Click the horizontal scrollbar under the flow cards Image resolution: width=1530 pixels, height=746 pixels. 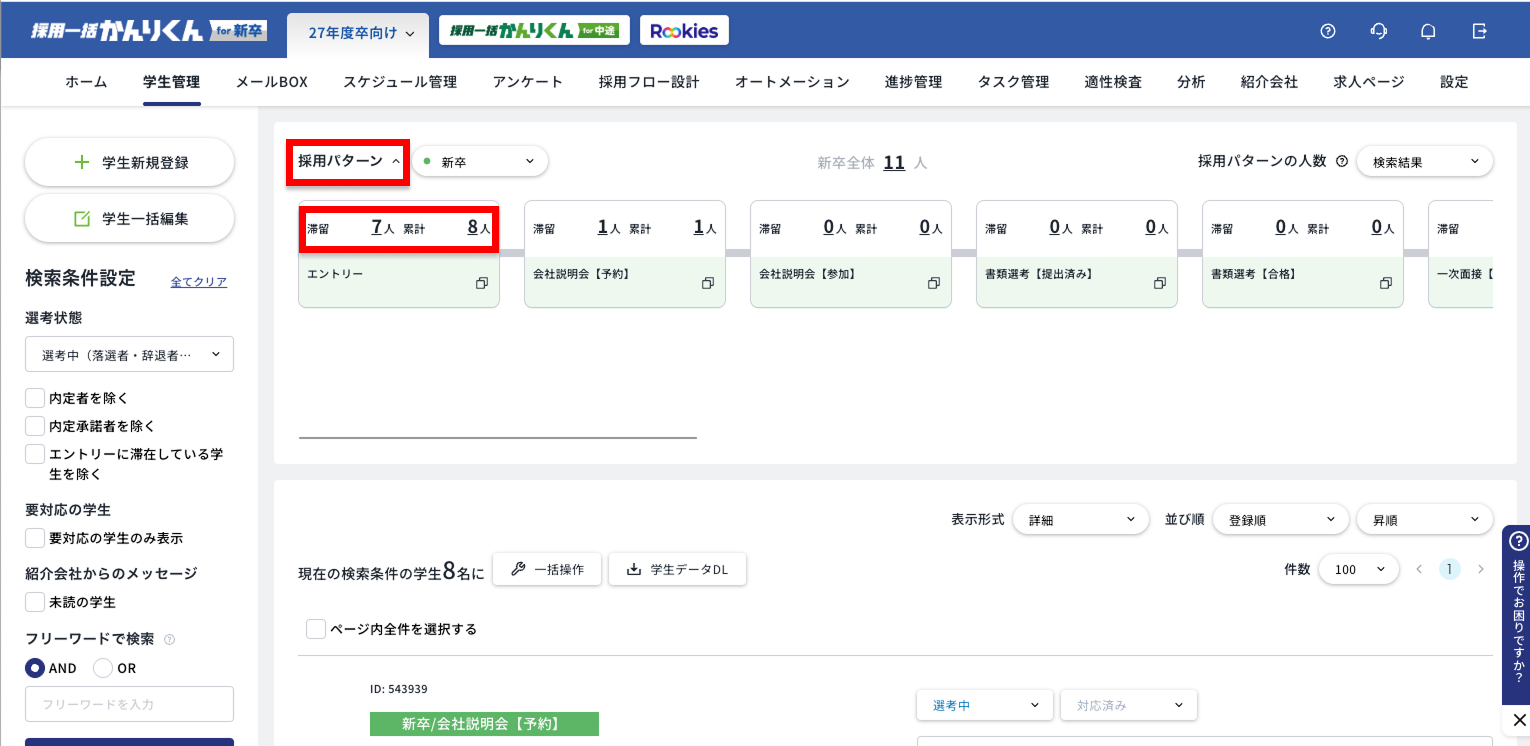click(x=497, y=438)
